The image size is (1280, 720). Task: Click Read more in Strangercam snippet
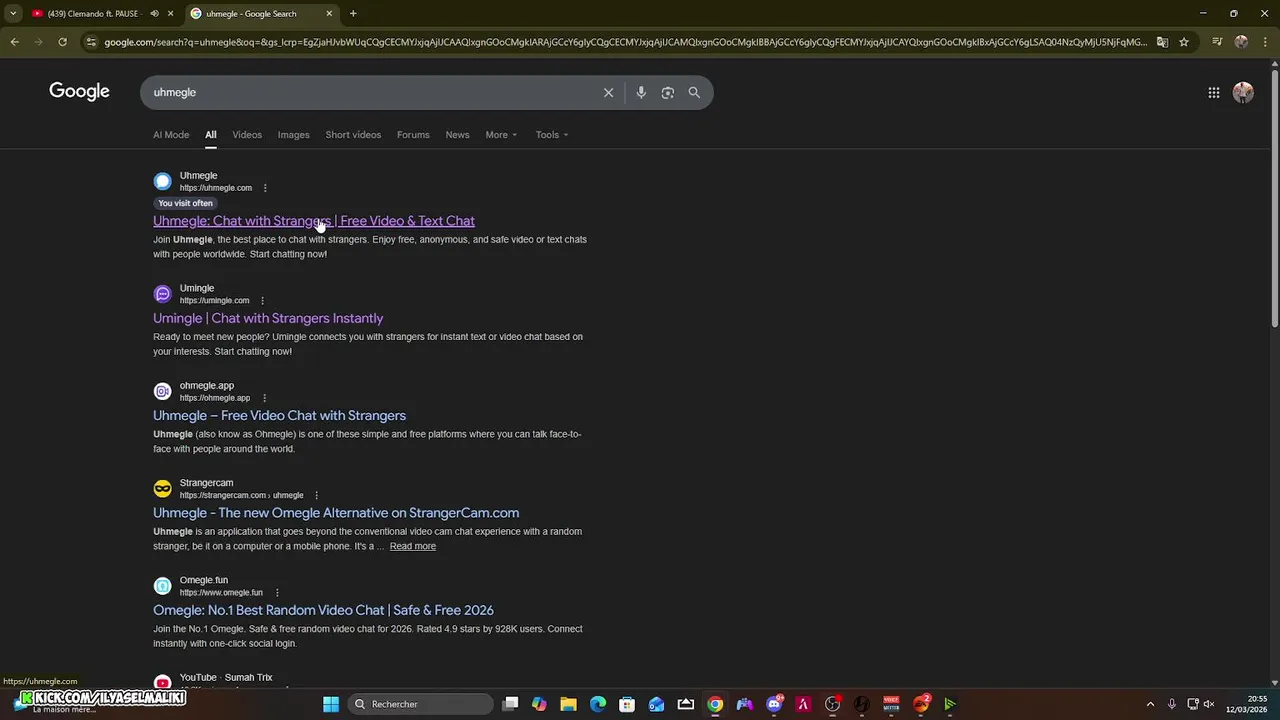tap(413, 546)
